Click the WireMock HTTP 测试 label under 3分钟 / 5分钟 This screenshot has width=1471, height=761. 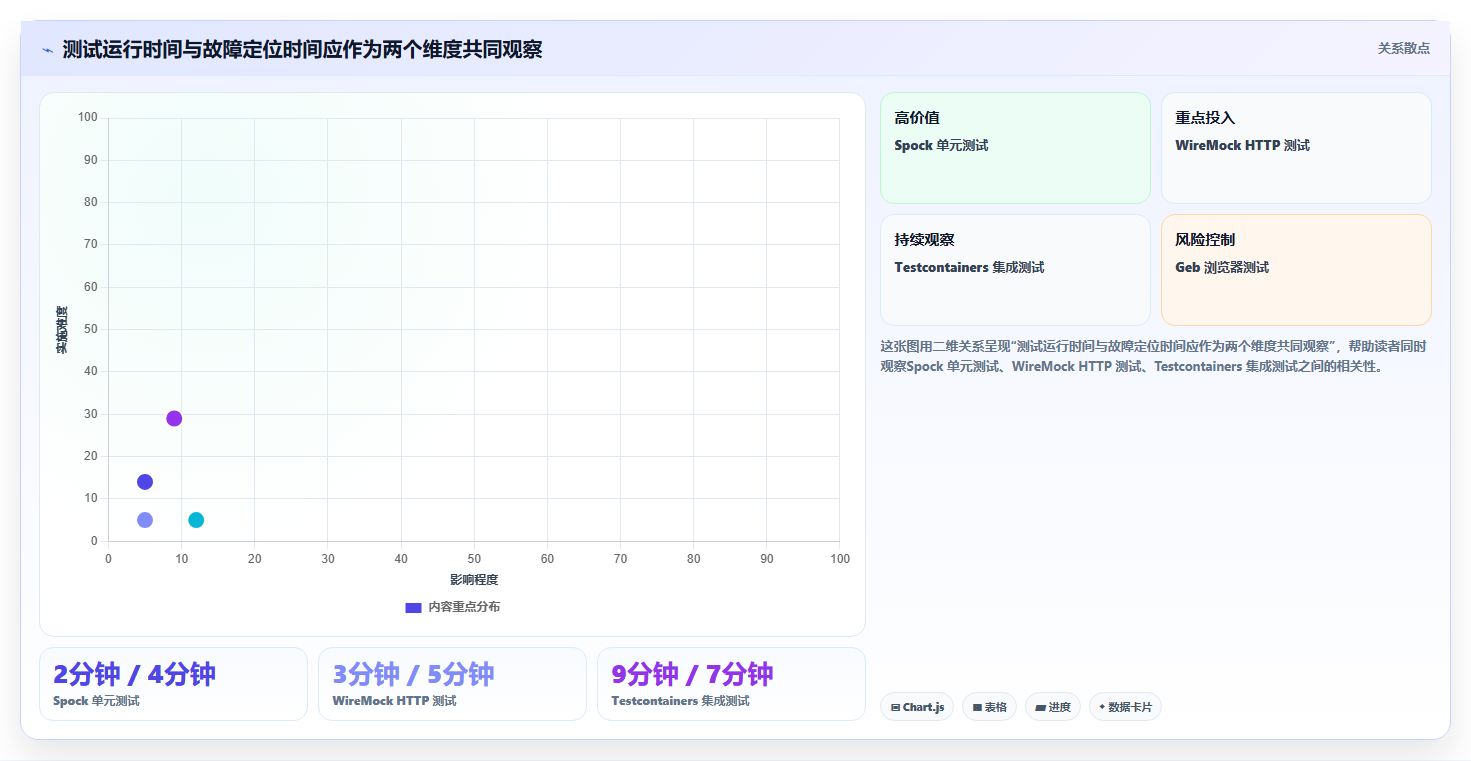pyautogui.click(x=394, y=701)
